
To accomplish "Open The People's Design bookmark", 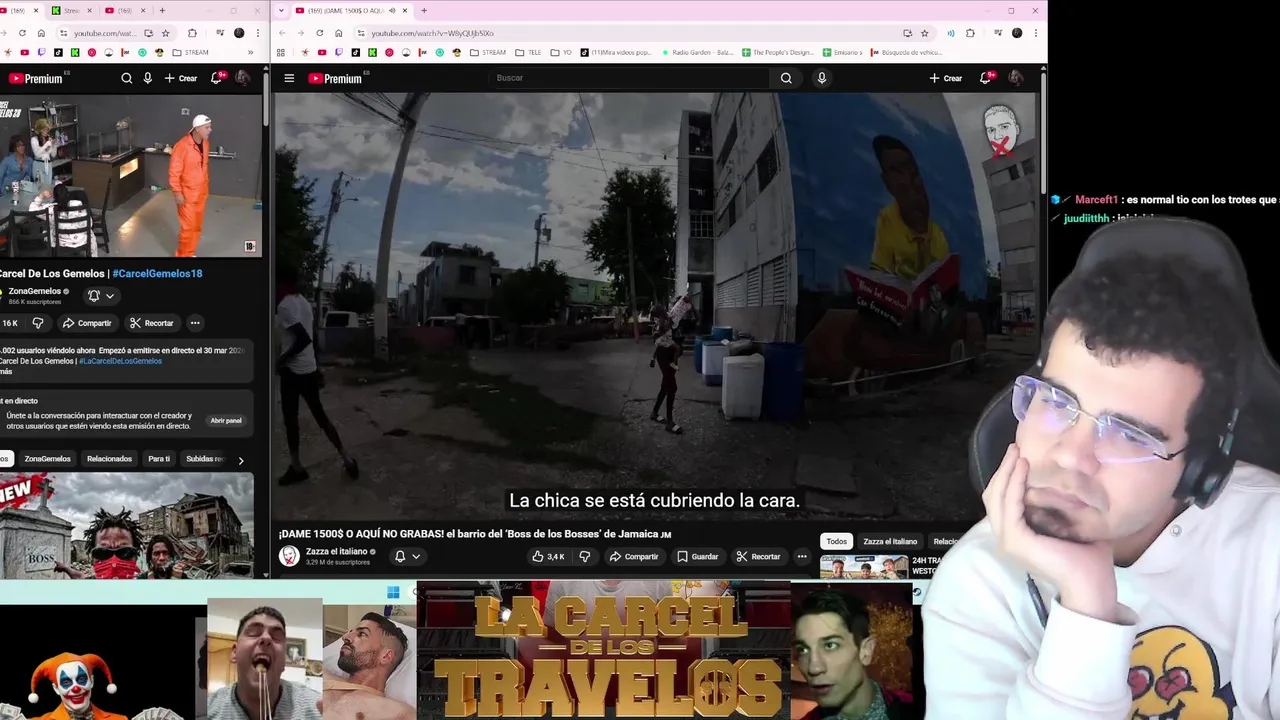I will point(778,52).
